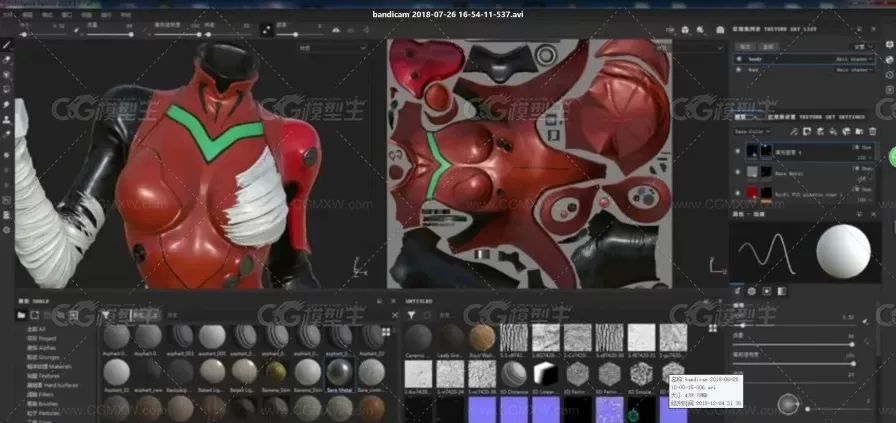Screen dimensions: 896x423
Task: Click the filter funnel in the left shelf
Action: [106, 315]
